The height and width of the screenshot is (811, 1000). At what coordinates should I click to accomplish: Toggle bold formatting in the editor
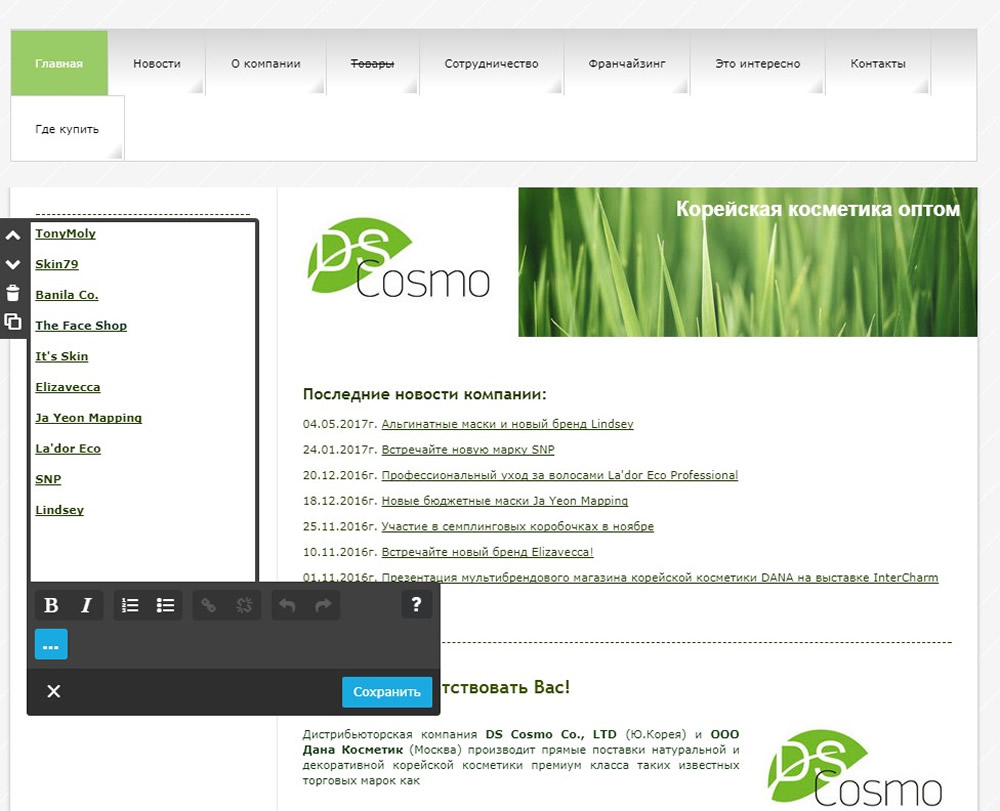pyautogui.click(x=51, y=605)
